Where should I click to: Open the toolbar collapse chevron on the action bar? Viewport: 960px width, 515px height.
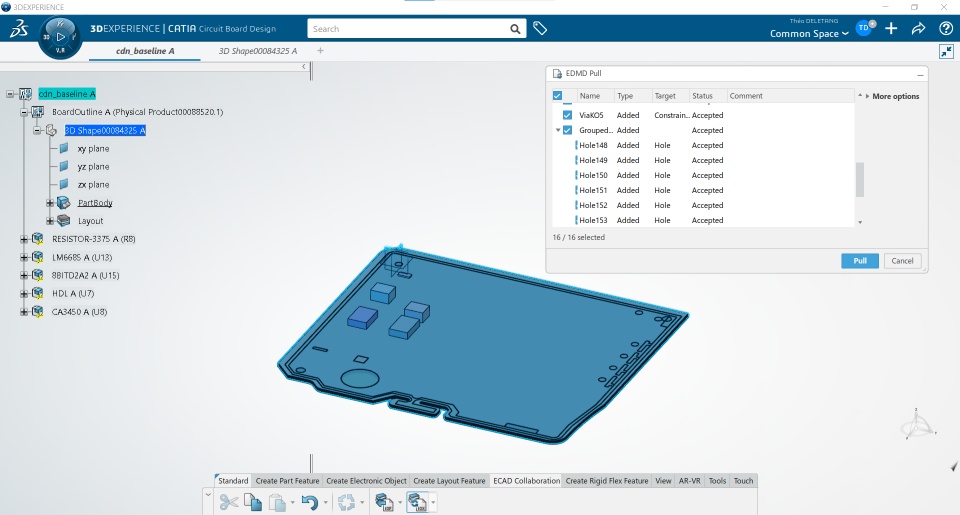click(208, 494)
